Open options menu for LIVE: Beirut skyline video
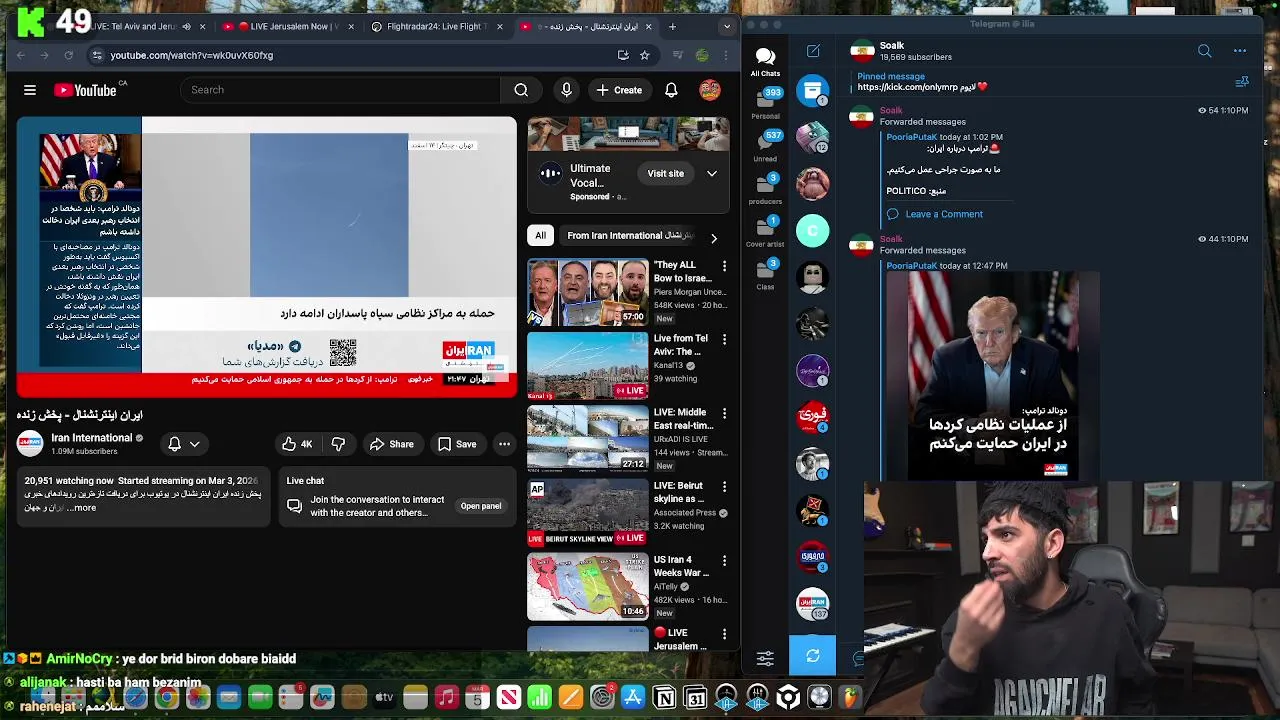 (x=725, y=487)
